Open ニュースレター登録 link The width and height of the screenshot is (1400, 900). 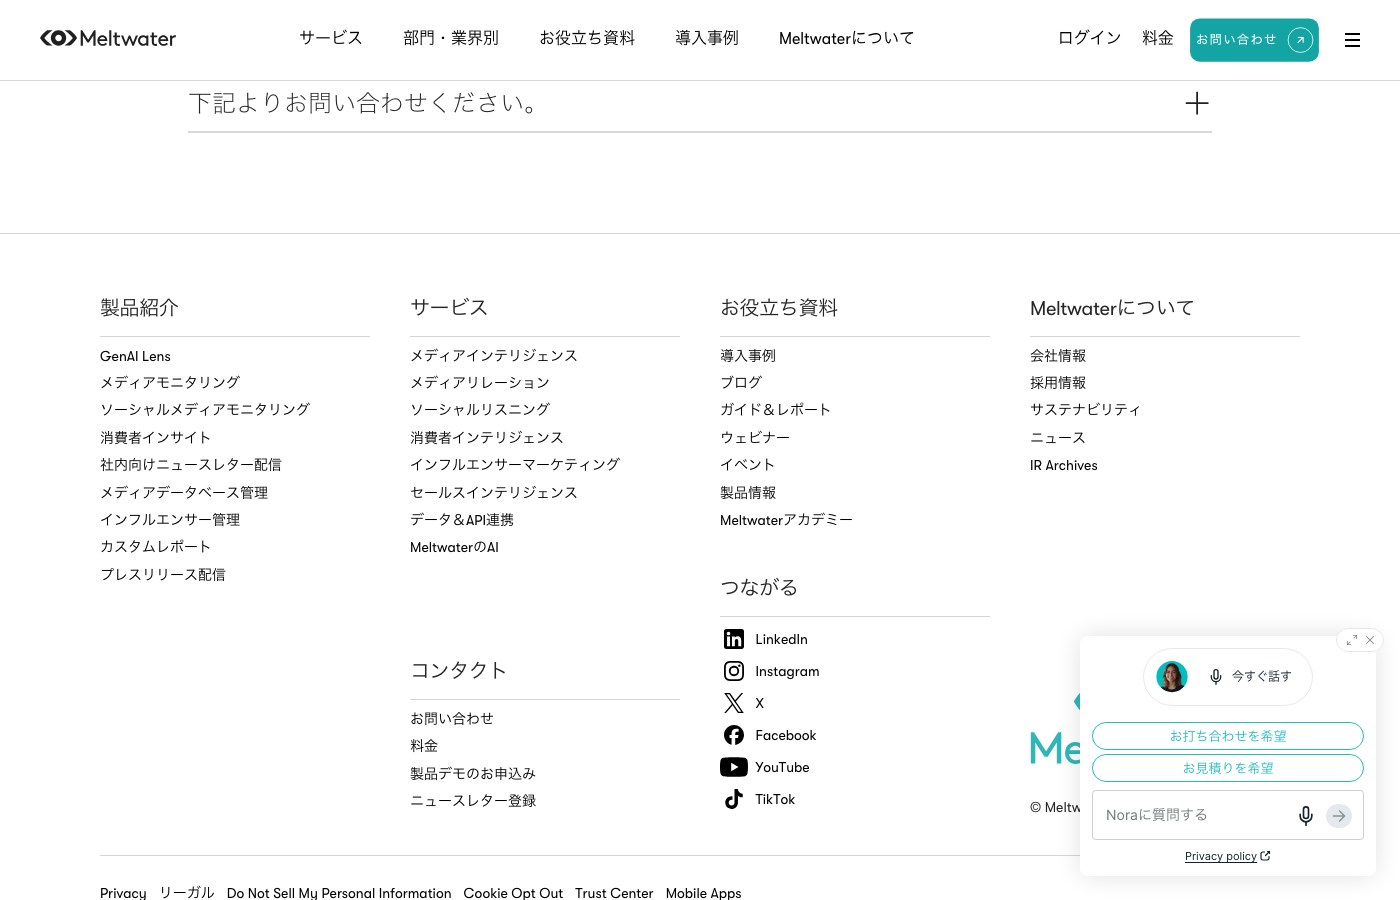pos(473,801)
